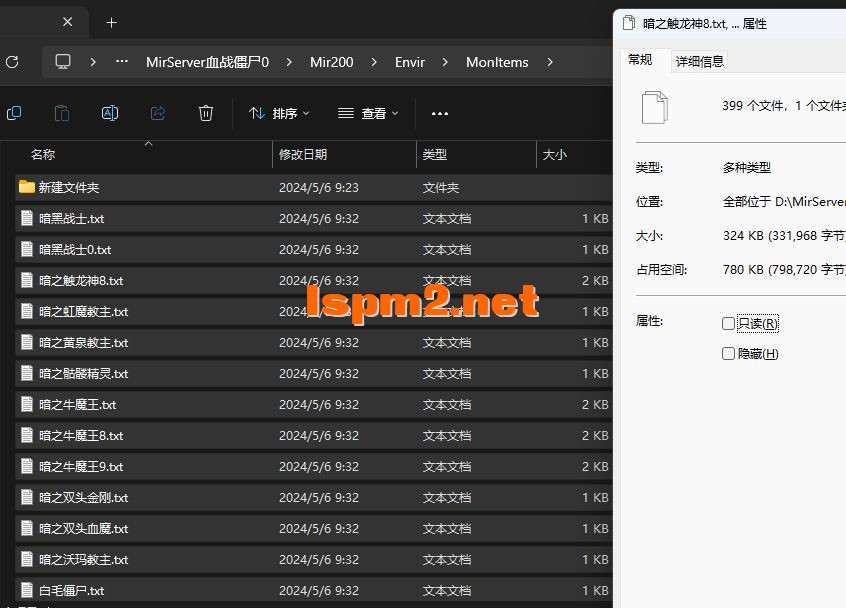Click document icon of 暗之双头金刚.txt
The width and height of the screenshot is (846, 608).
(26, 497)
